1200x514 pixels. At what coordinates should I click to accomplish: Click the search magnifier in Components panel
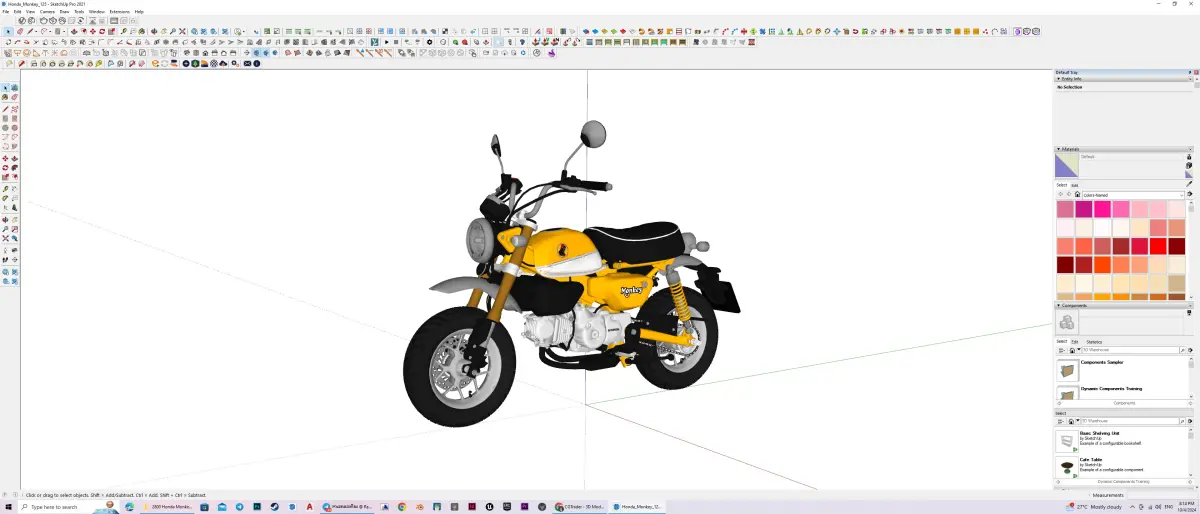[x=1182, y=350]
